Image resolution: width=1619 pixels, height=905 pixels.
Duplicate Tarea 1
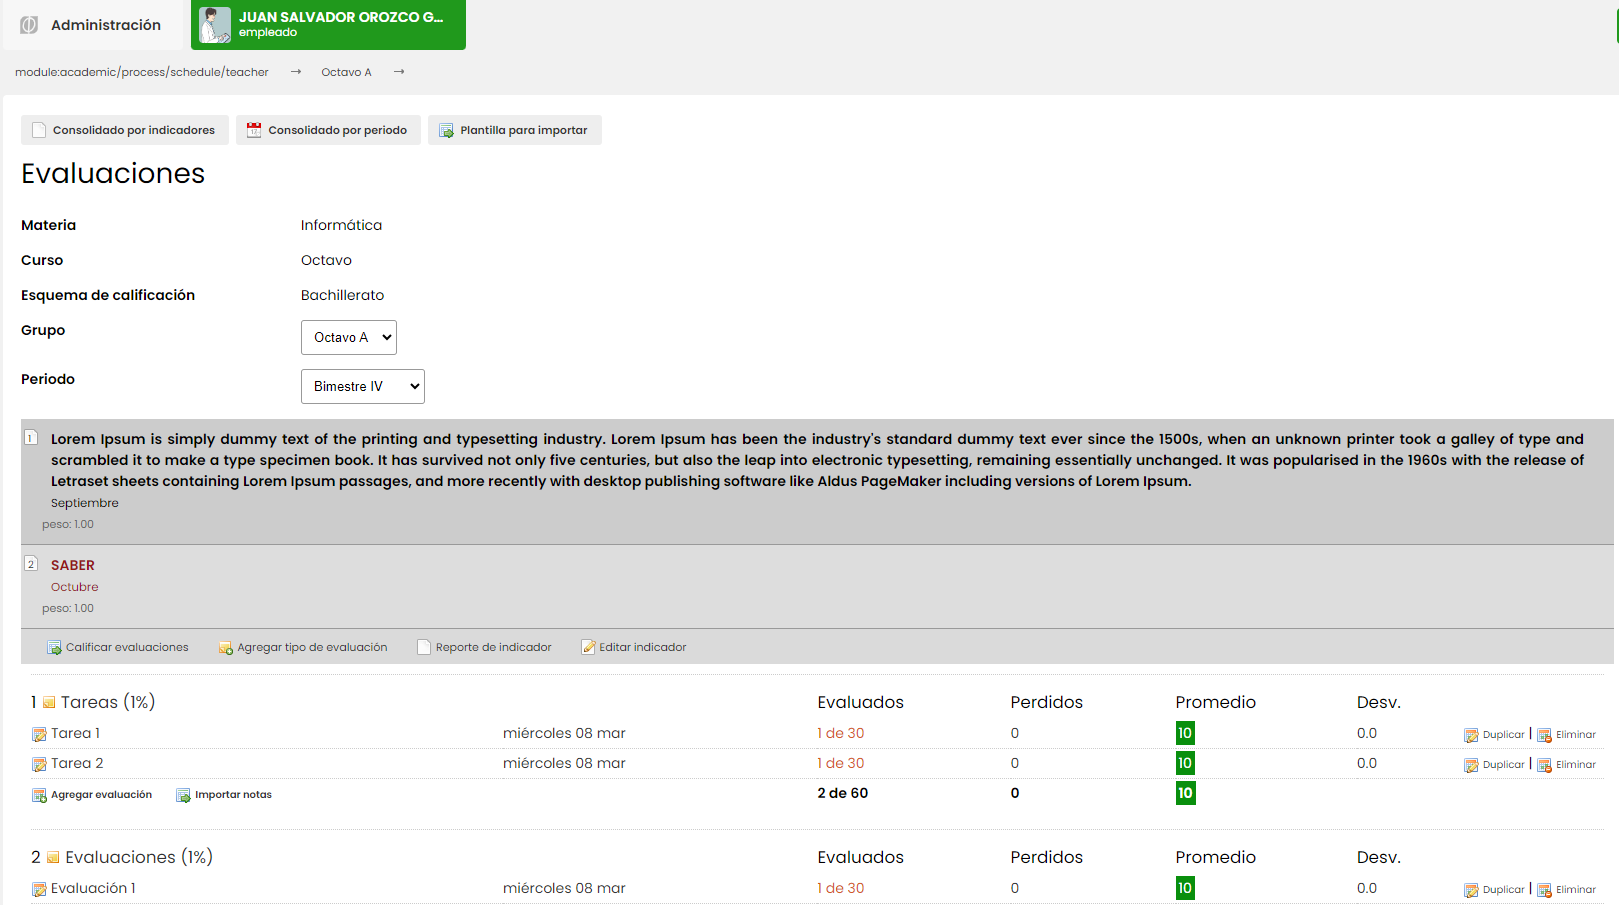pos(1503,734)
